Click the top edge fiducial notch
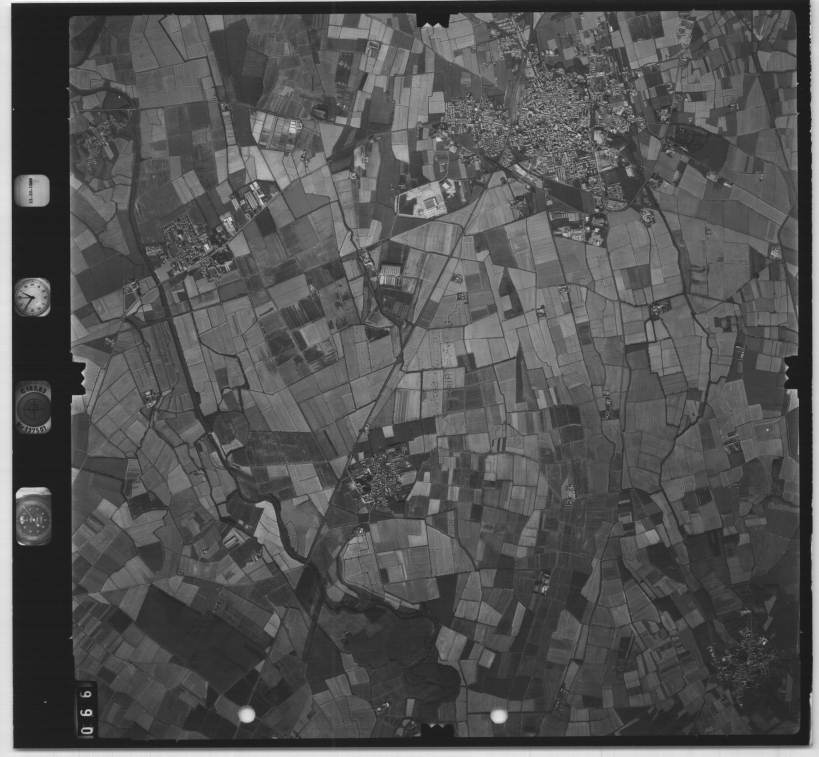 click(434, 18)
